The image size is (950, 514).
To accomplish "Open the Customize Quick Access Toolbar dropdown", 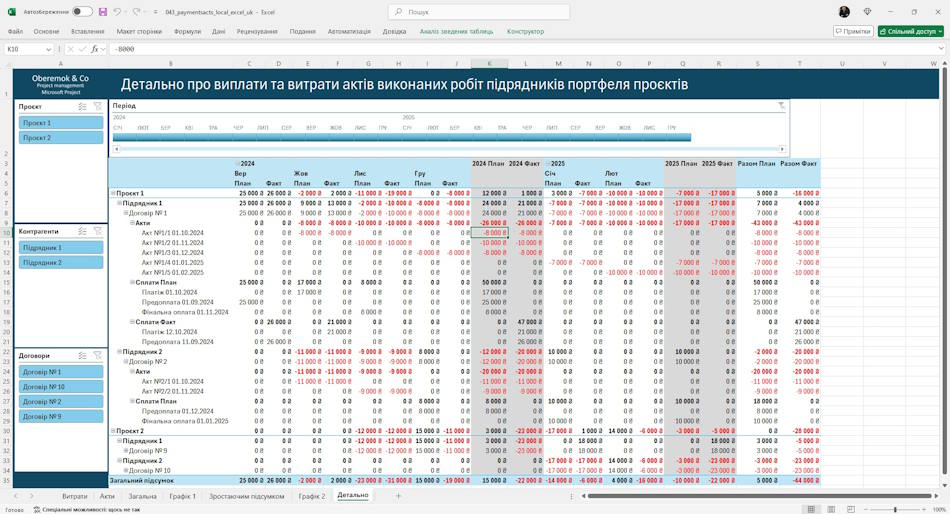I will 156,12.
